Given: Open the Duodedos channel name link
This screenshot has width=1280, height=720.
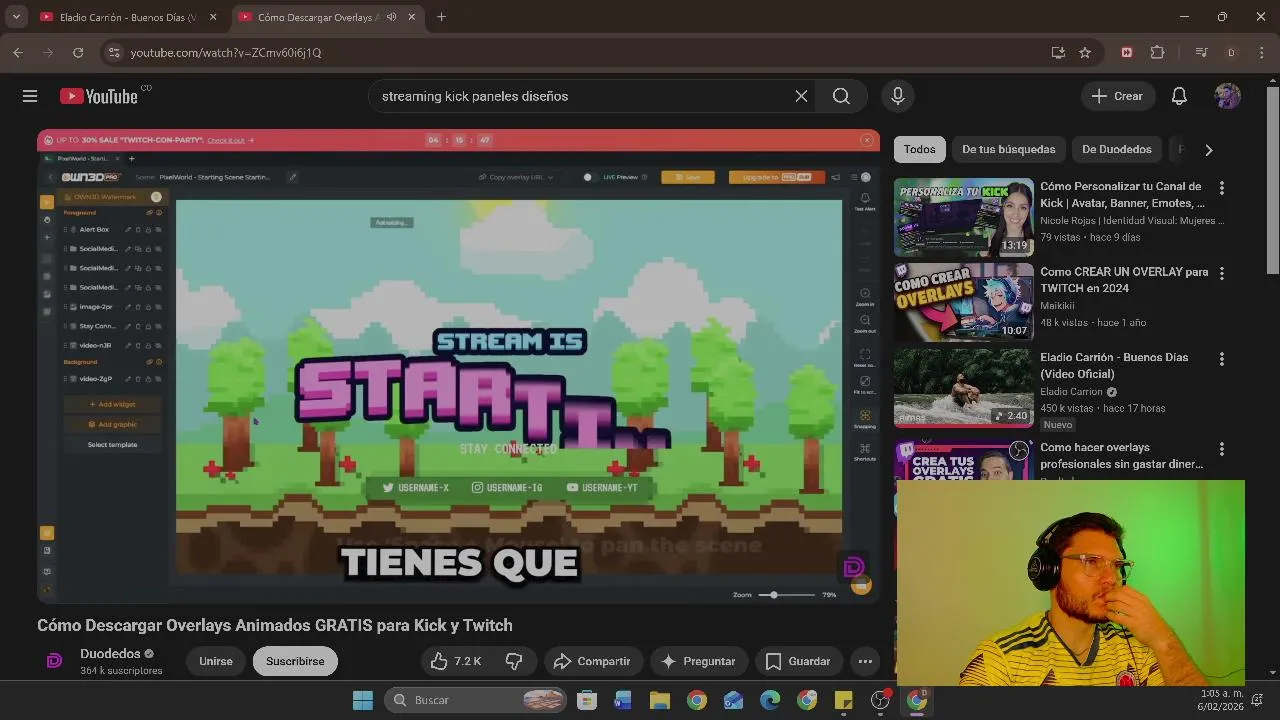Looking at the screenshot, I should pos(110,653).
